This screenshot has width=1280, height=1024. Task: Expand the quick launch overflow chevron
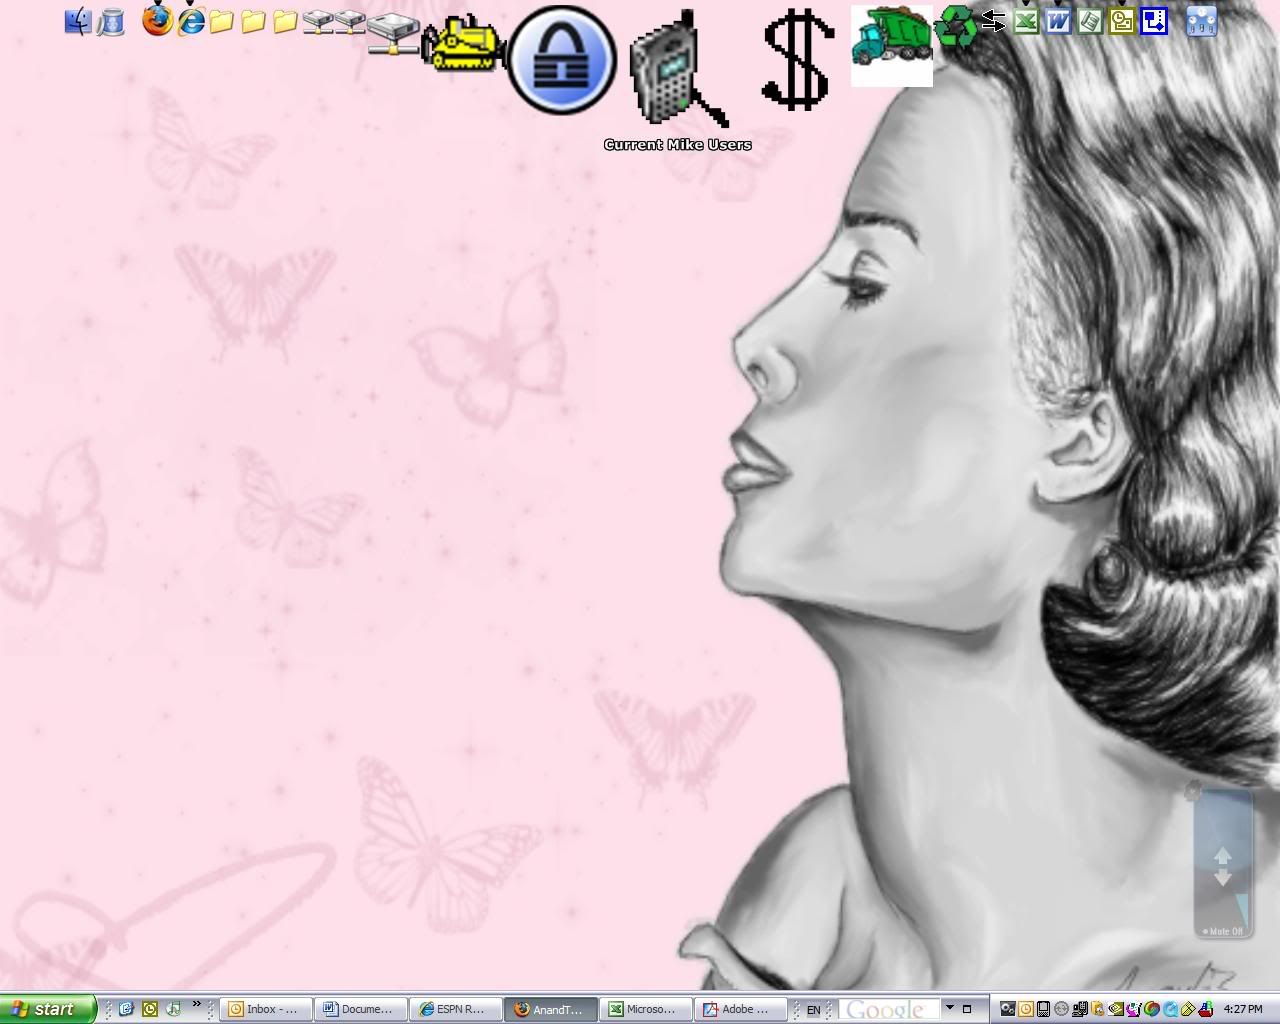coord(196,1004)
